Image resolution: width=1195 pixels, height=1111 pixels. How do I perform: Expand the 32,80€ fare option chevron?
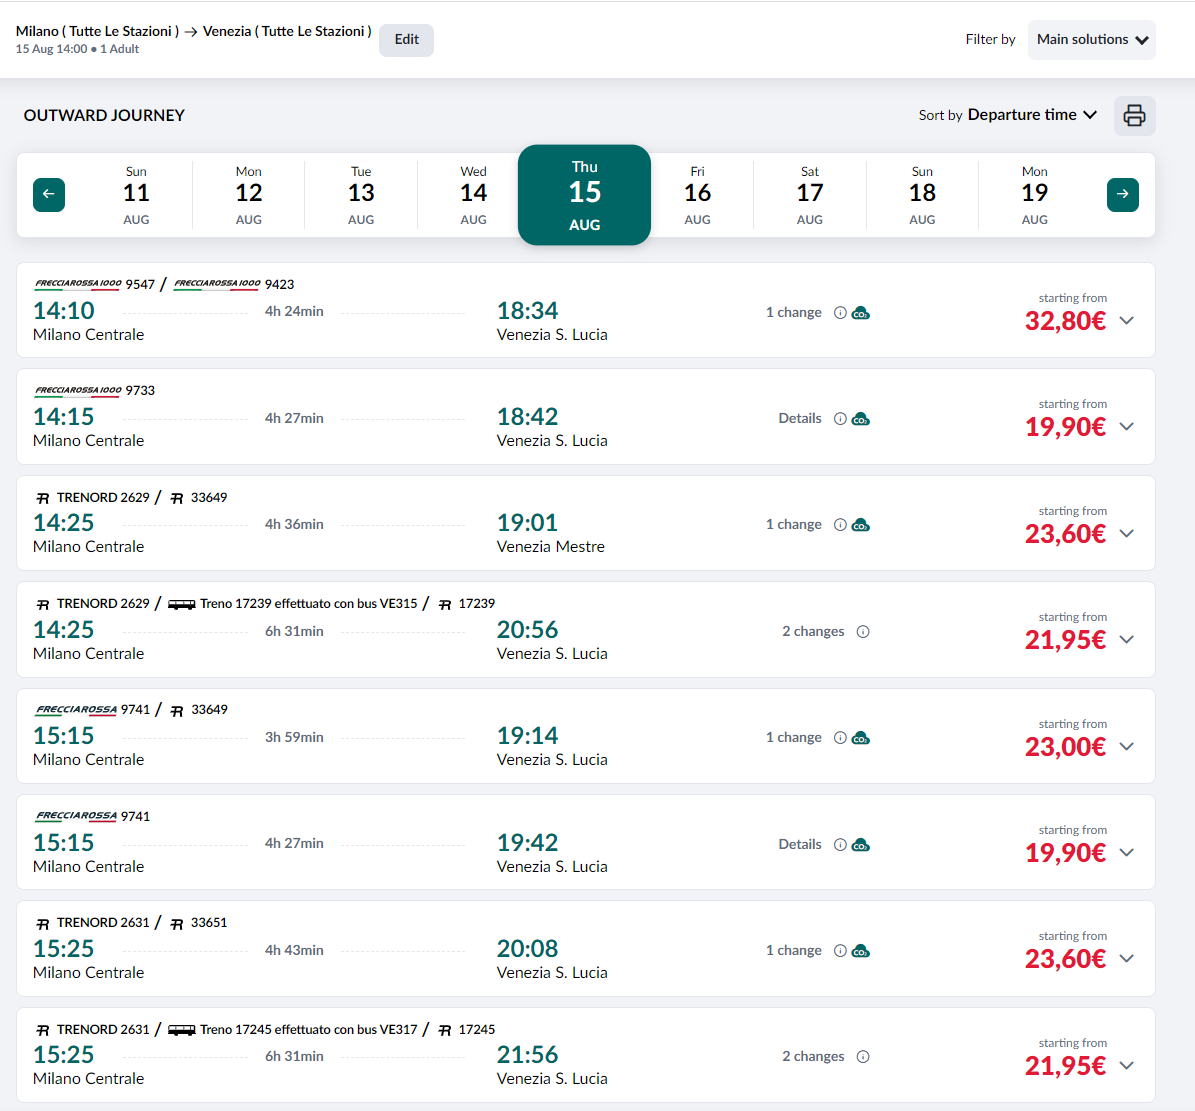pos(1127,321)
